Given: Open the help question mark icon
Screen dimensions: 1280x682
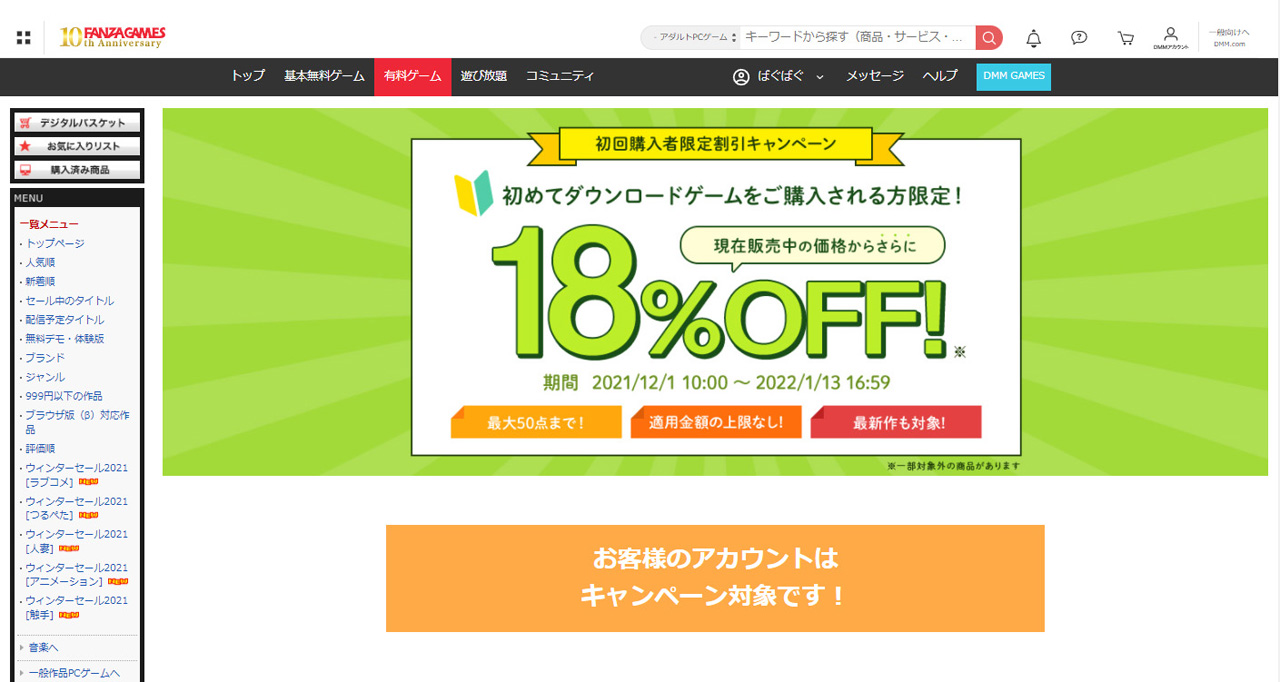Looking at the screenshot, I should coord(1079,38).
